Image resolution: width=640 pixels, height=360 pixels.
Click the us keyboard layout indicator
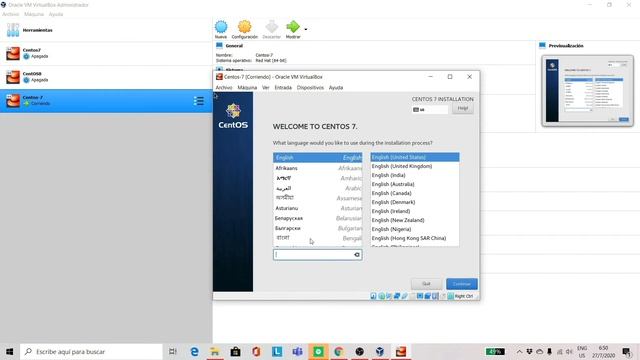(x=430, y=109)
